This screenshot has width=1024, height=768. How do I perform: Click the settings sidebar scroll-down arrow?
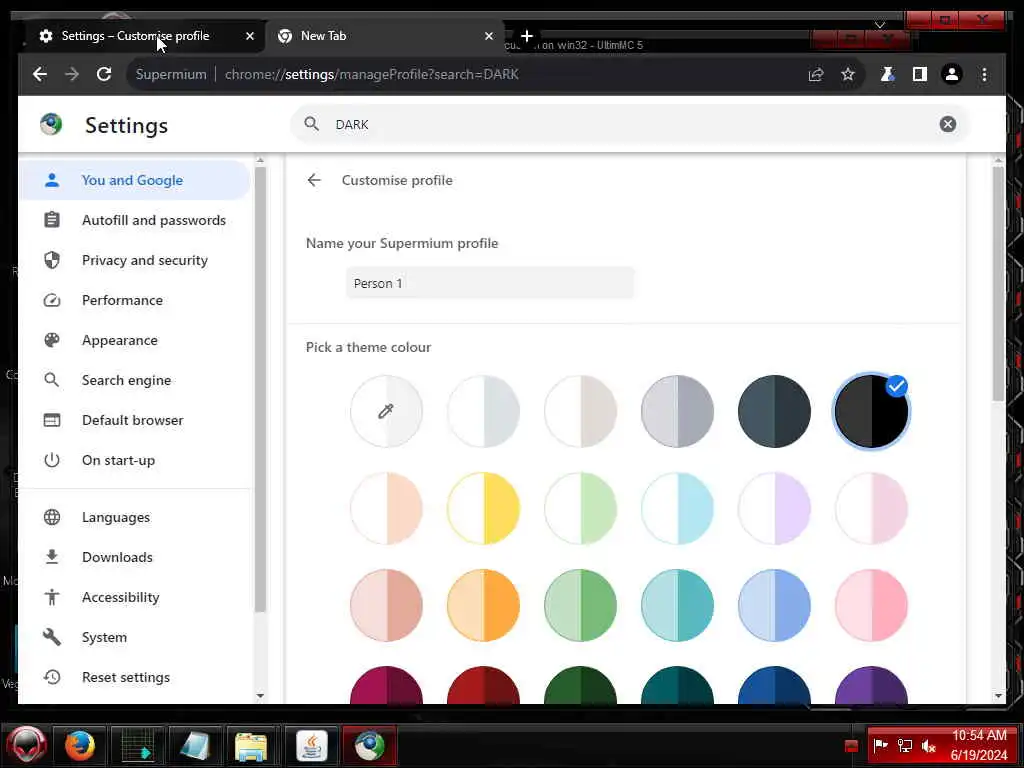(260, 696)
